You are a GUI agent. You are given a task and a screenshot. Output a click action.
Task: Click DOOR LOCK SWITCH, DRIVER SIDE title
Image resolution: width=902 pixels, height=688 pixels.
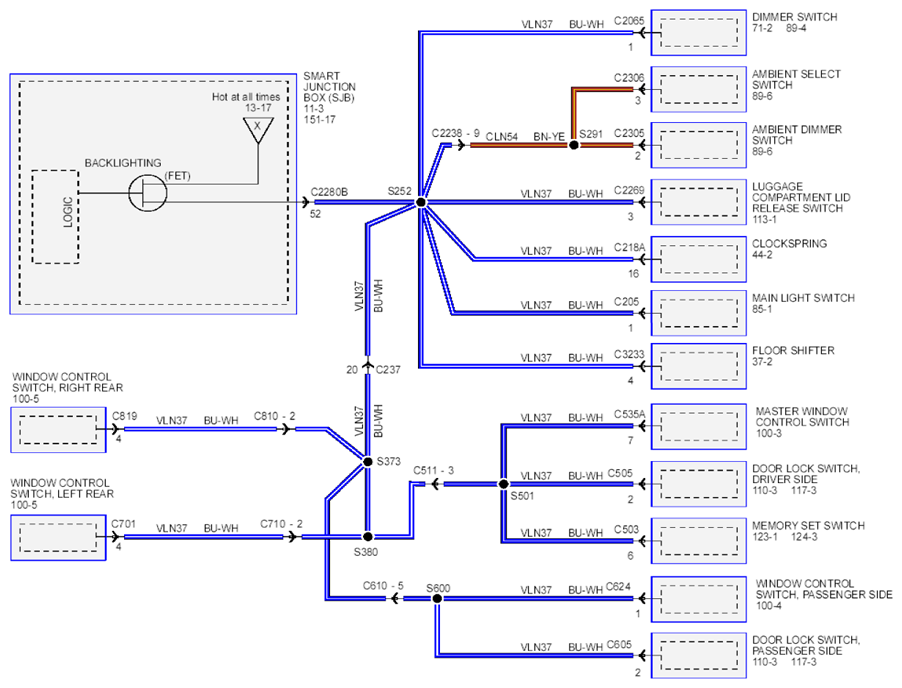tap(806, 474)
